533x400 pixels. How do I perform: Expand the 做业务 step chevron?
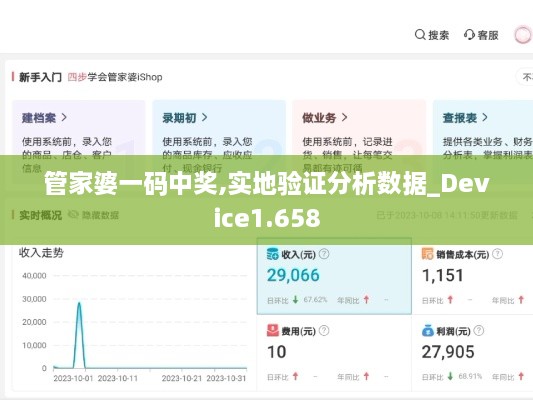[x=344, y=118]
